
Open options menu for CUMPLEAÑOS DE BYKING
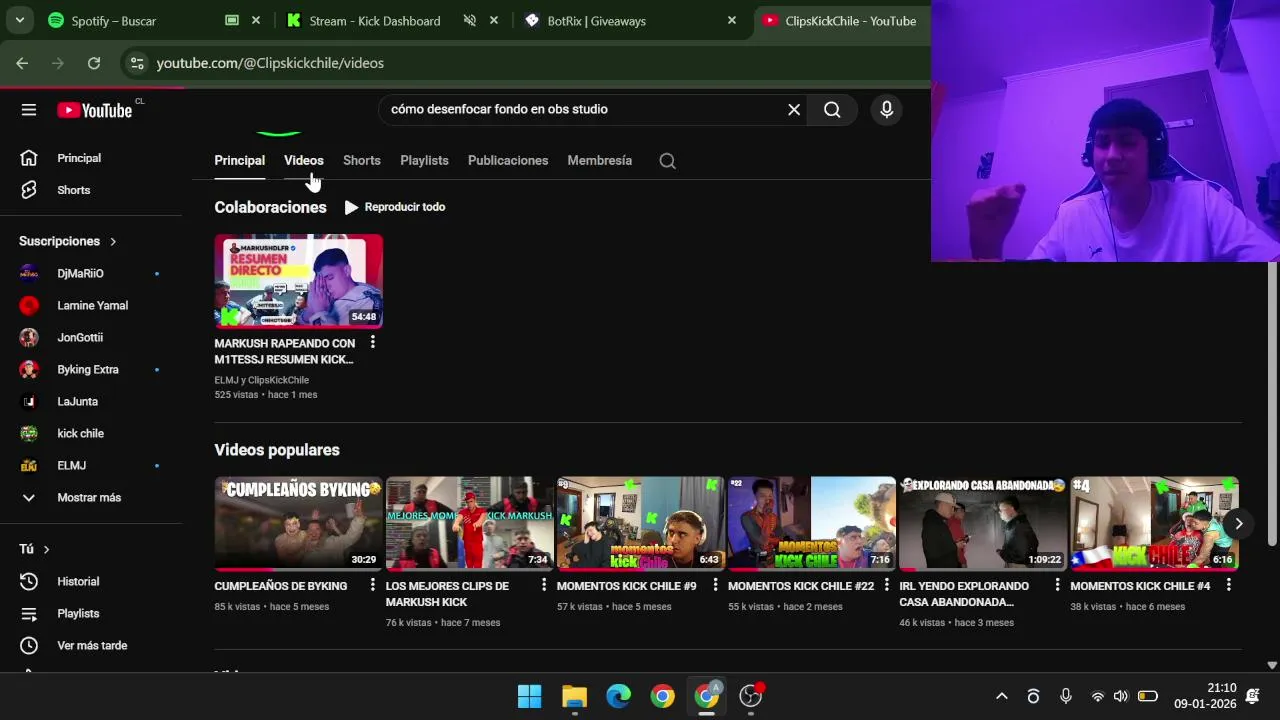pos(372,585)
